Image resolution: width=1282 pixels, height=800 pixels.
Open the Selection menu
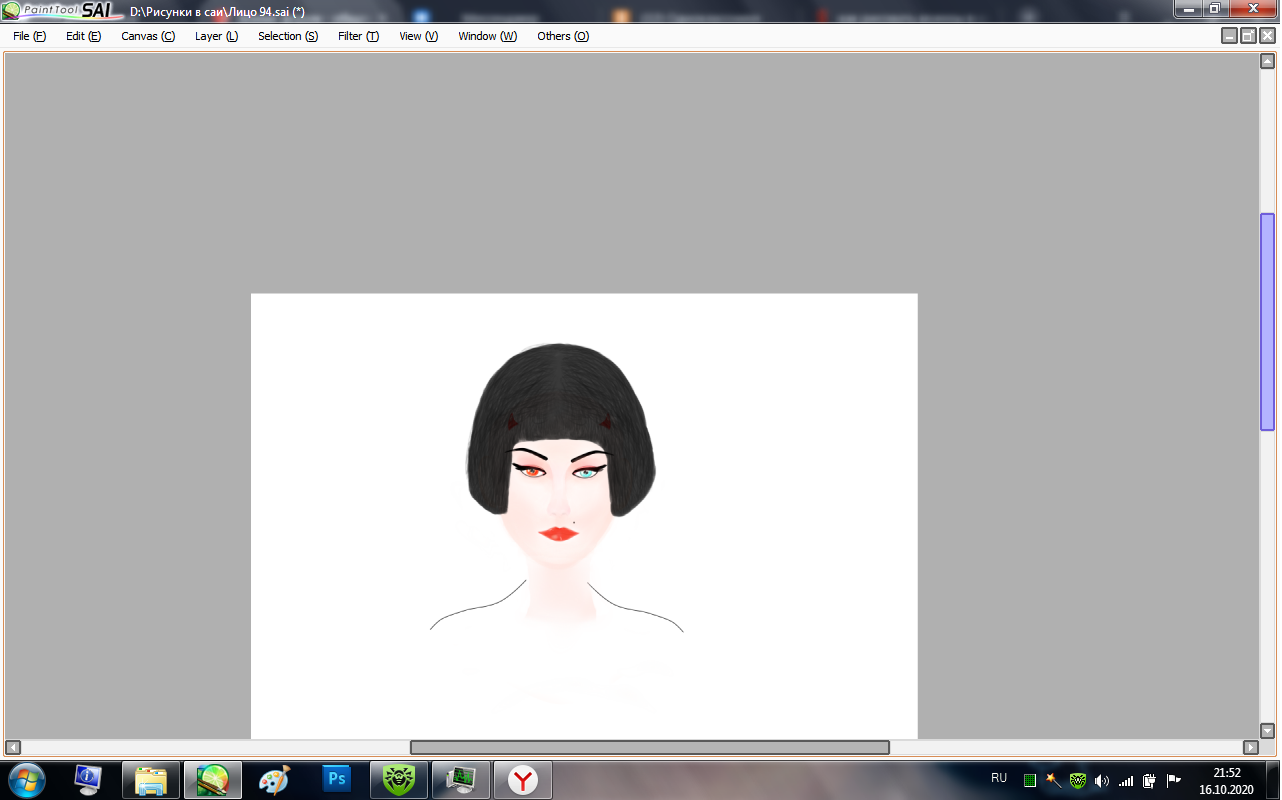[x=287, y=36]
